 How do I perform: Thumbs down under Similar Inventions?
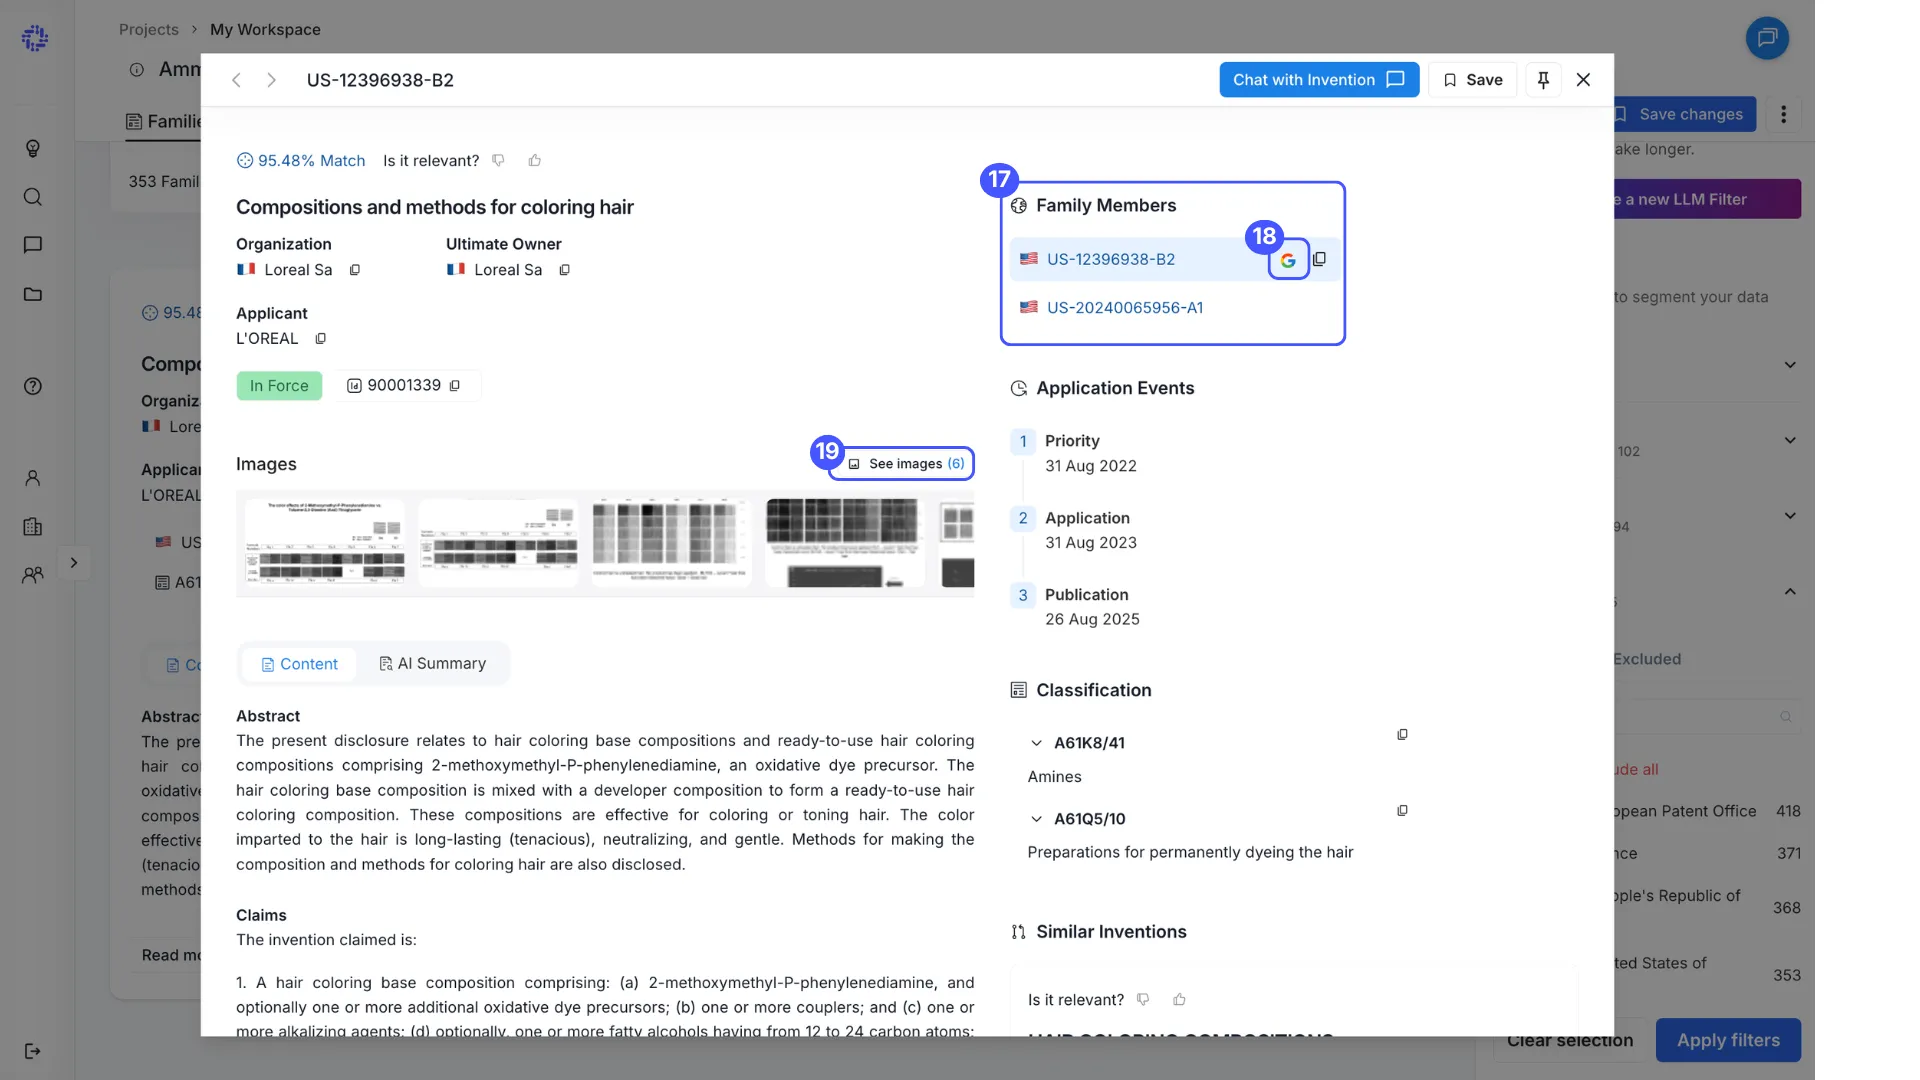pos(1143,1000)
